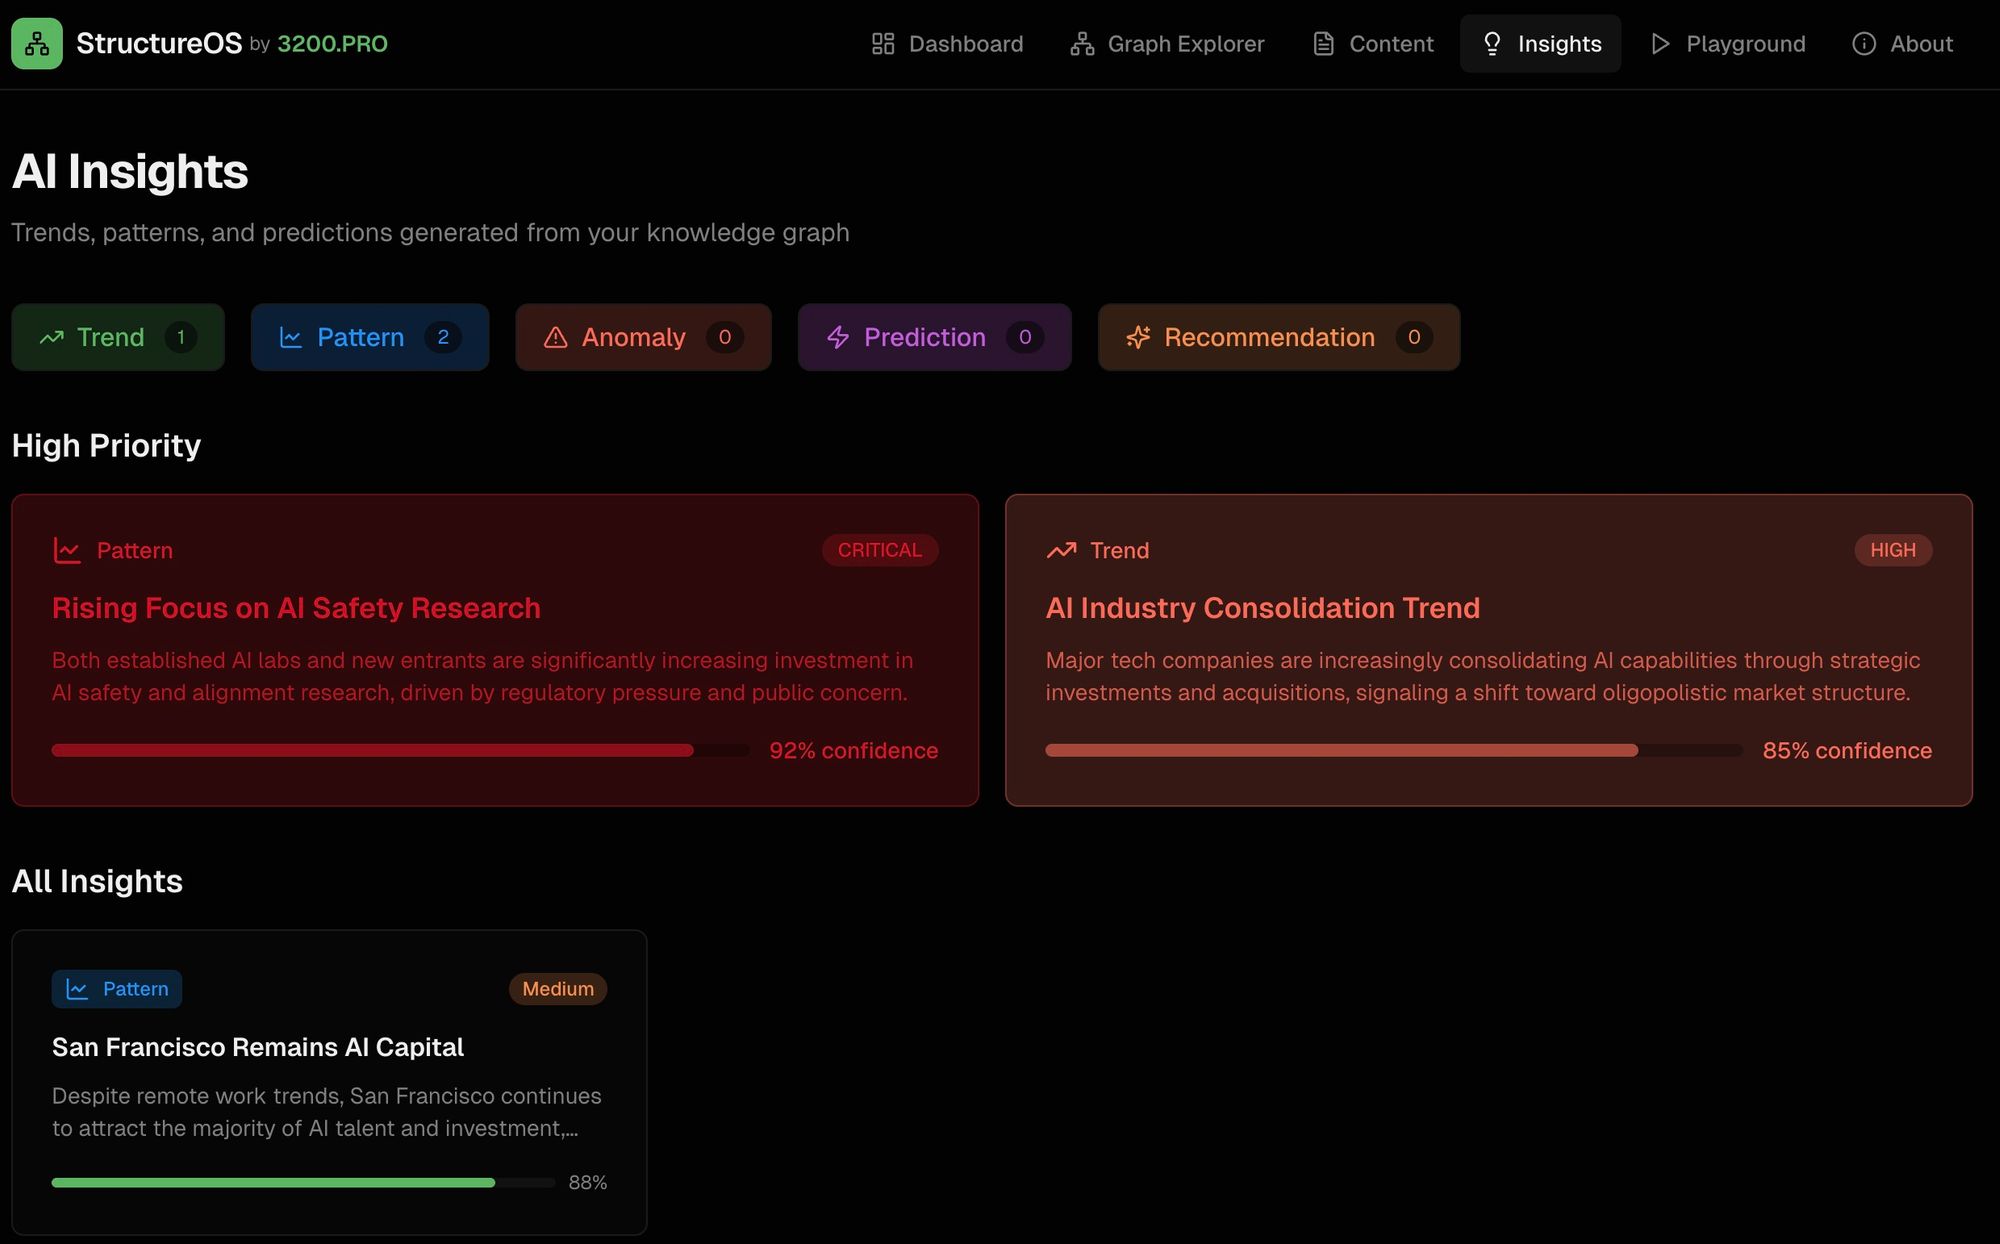2000x1244 pixels.
Task: Toggle the Prediction filter chip
Action: tap(933, 338)
